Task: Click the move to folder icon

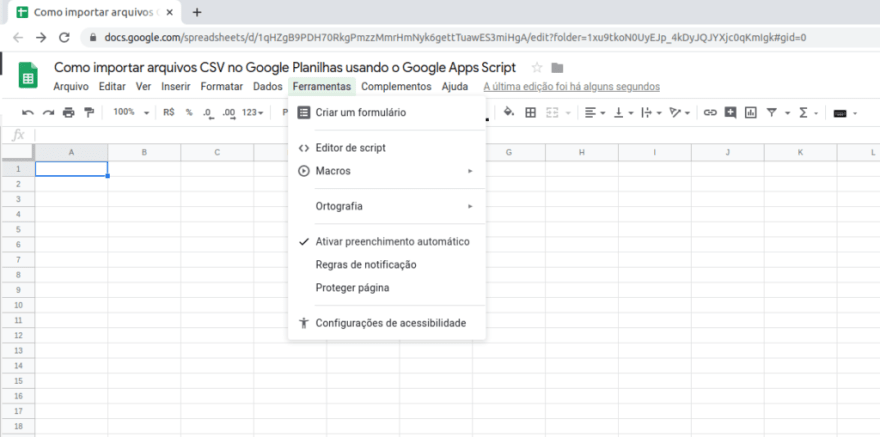Action: (557, 68)
